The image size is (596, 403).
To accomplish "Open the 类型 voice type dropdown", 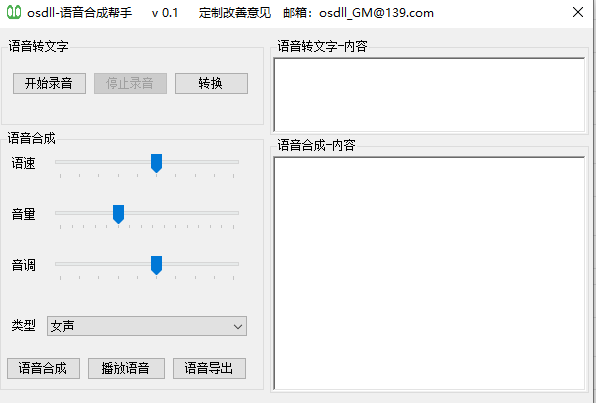I will 147,326.
